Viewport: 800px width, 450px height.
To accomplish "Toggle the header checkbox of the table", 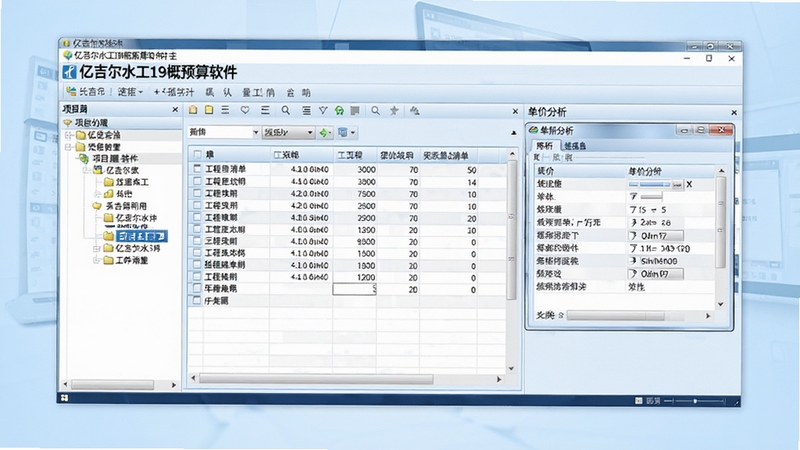I will [x=197, y=155].
